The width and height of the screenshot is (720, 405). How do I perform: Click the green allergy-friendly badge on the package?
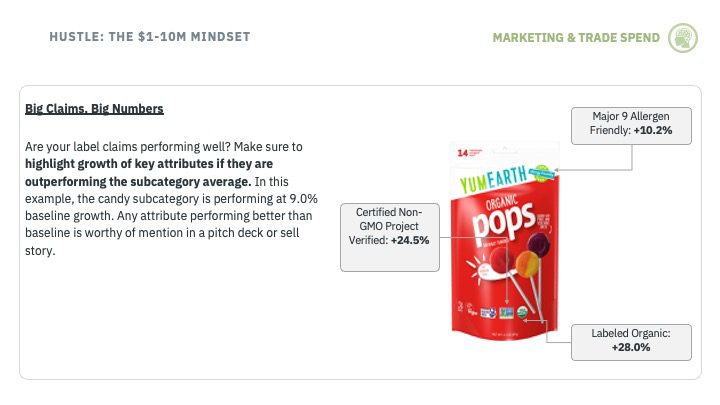pyautogui.click(x=542, y=173)
